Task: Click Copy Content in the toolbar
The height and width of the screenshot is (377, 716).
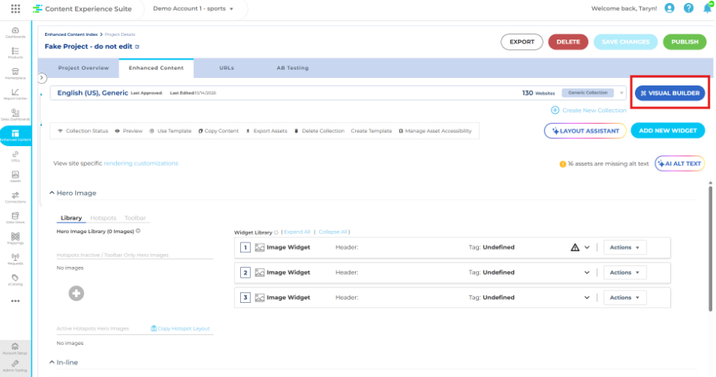Action: click(218, 131)
